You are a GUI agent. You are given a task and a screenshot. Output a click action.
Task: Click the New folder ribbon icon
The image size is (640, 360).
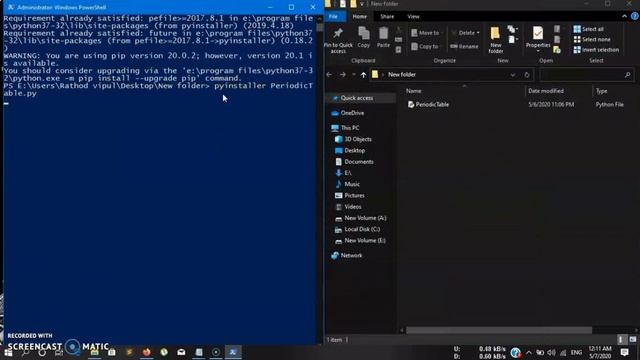click(495, 33)
